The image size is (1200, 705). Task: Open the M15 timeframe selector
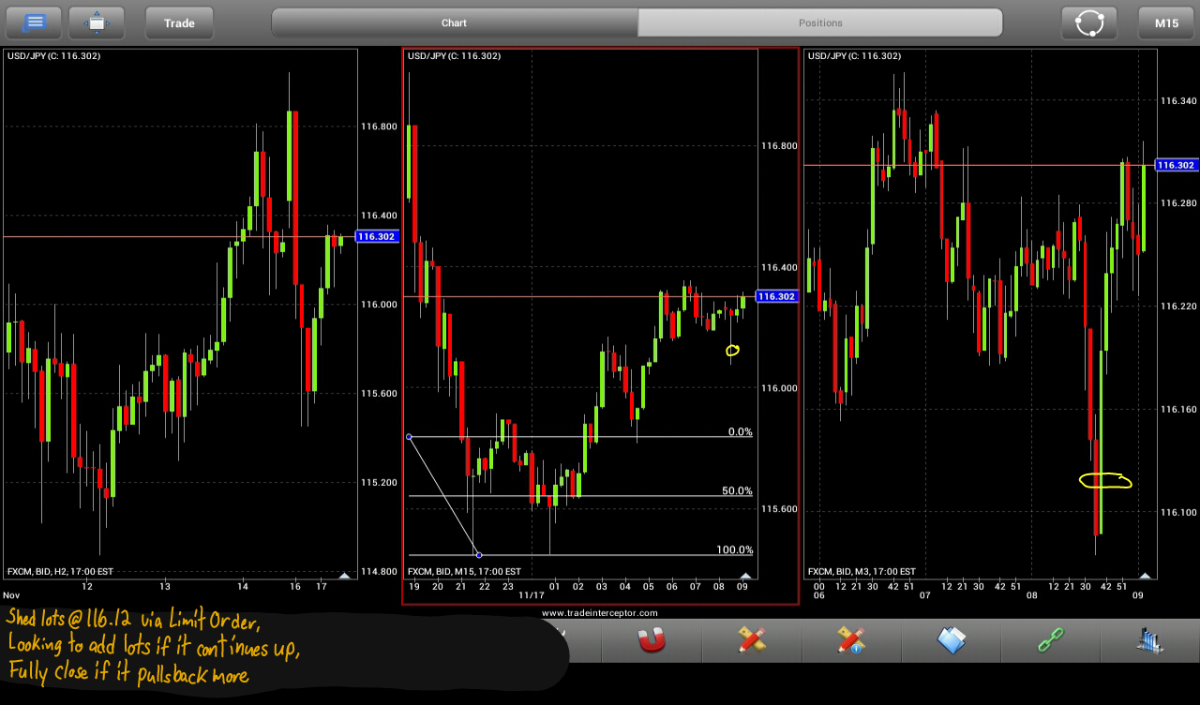pyautogui.click(x=1166, y=22)
